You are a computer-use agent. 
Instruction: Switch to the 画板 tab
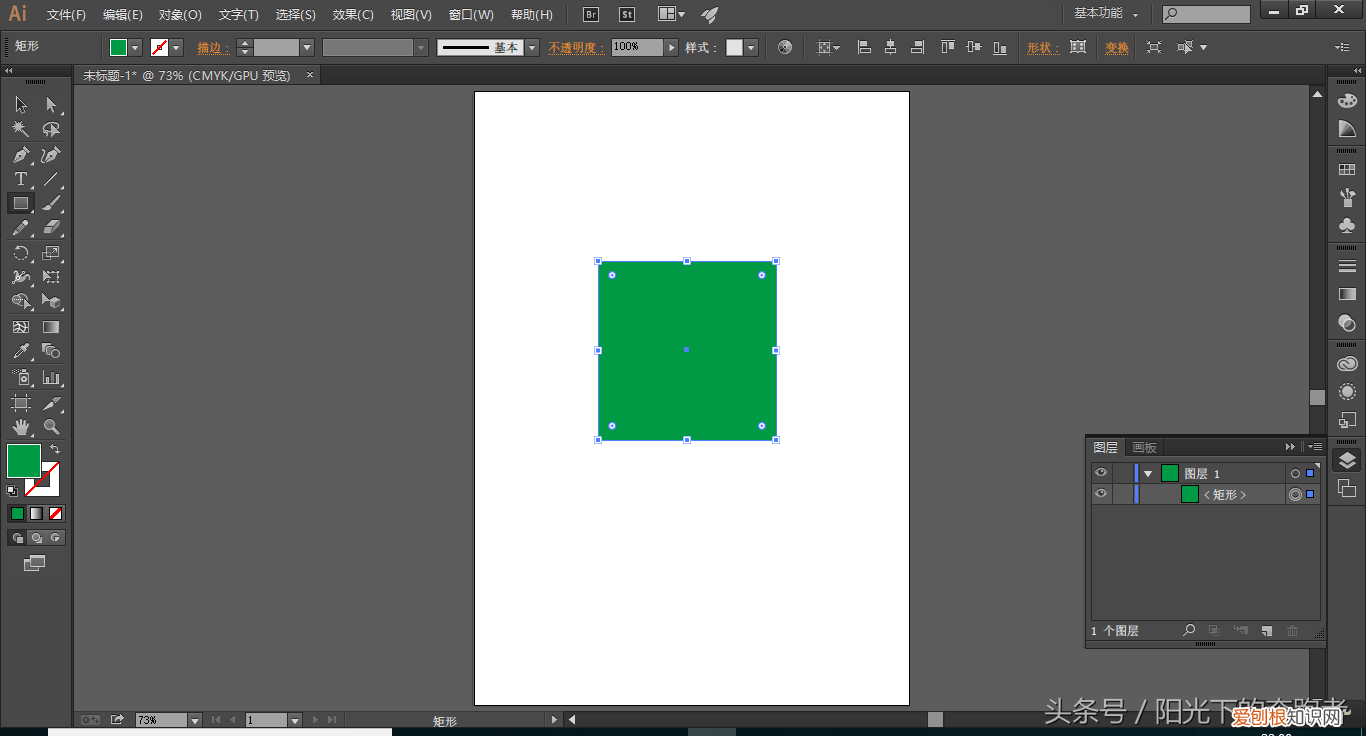(x=1144, y=448)
